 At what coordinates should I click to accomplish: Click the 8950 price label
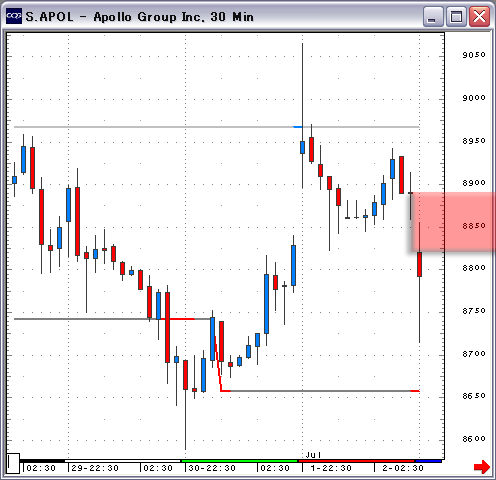(x=474, y=141)
